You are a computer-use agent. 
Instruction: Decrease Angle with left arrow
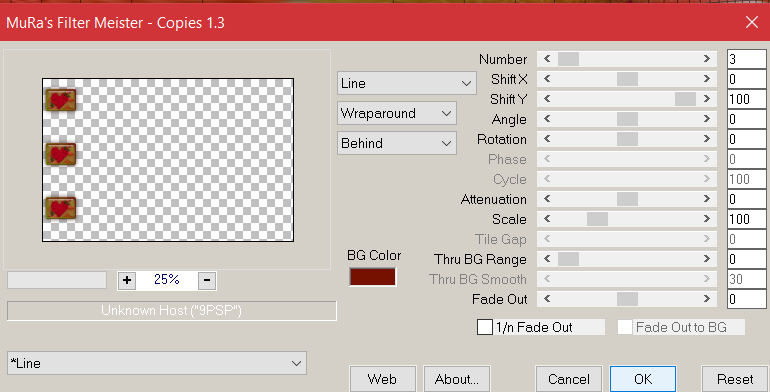[x=547, y=119]
